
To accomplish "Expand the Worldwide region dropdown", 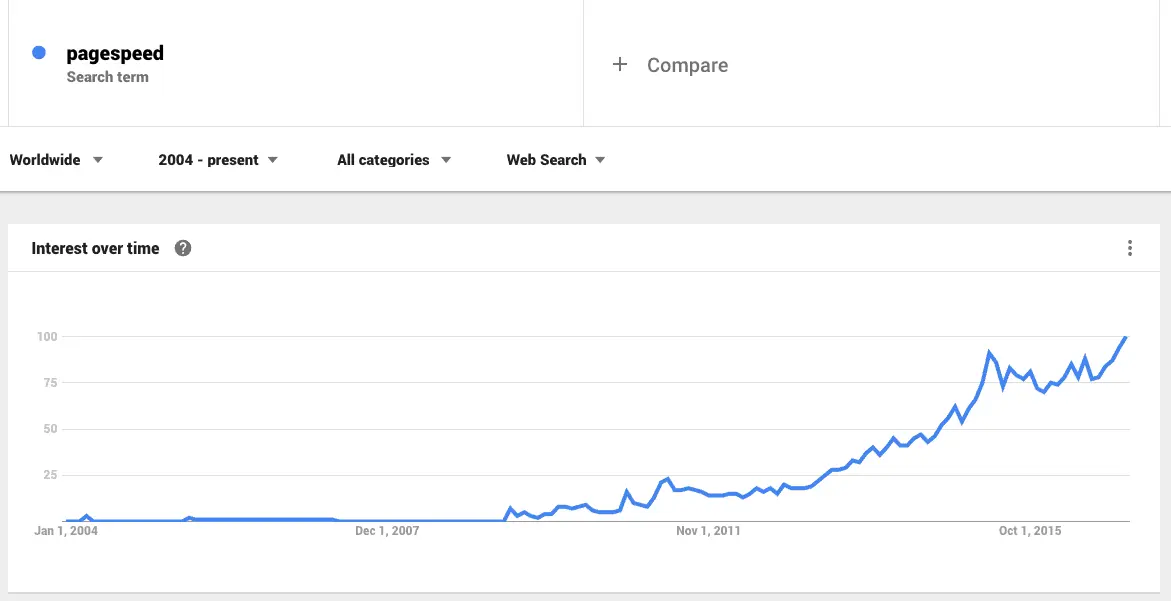I will point(56,160).
